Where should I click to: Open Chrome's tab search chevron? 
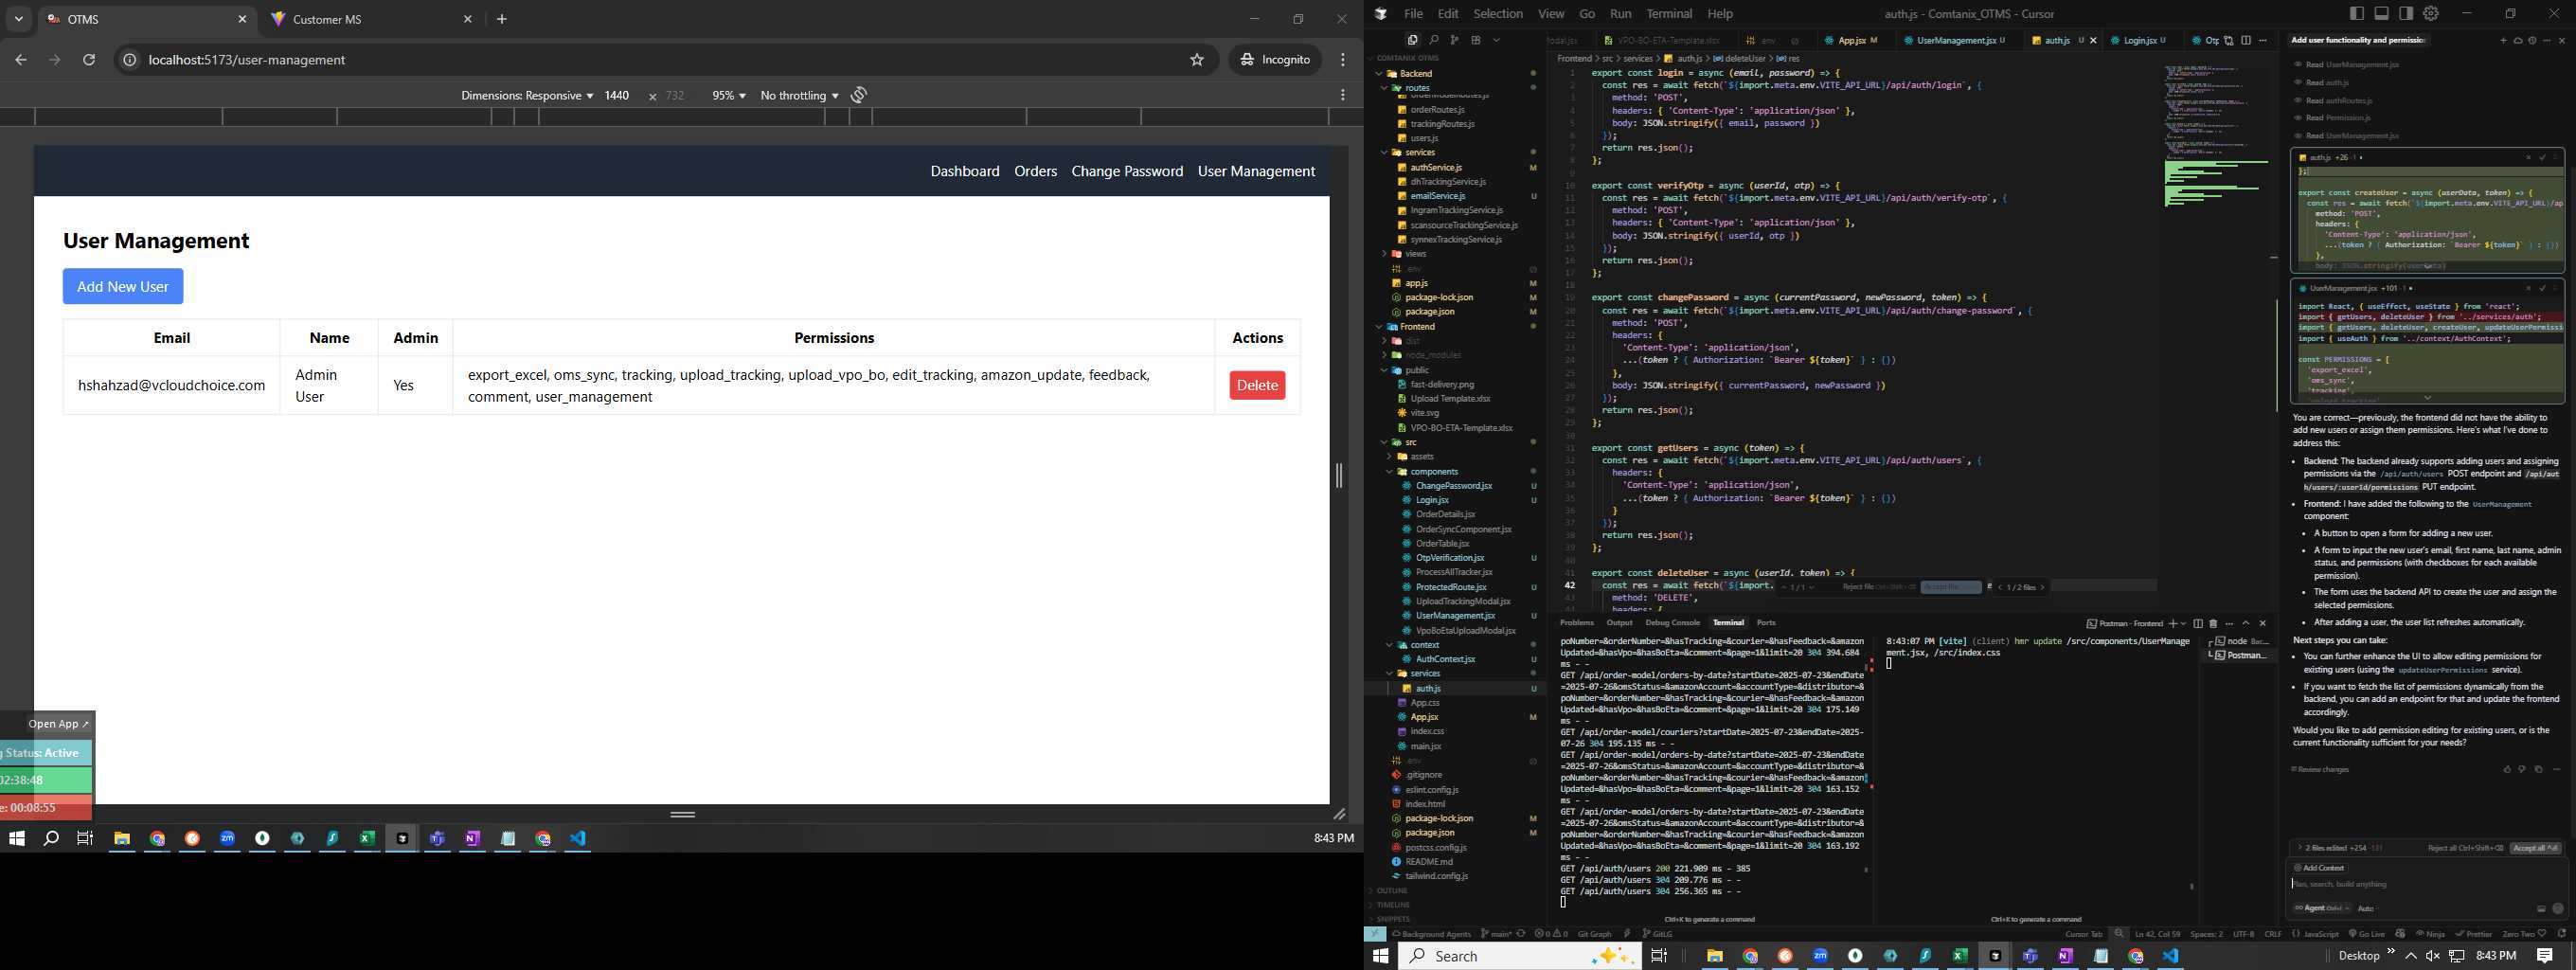19,19
